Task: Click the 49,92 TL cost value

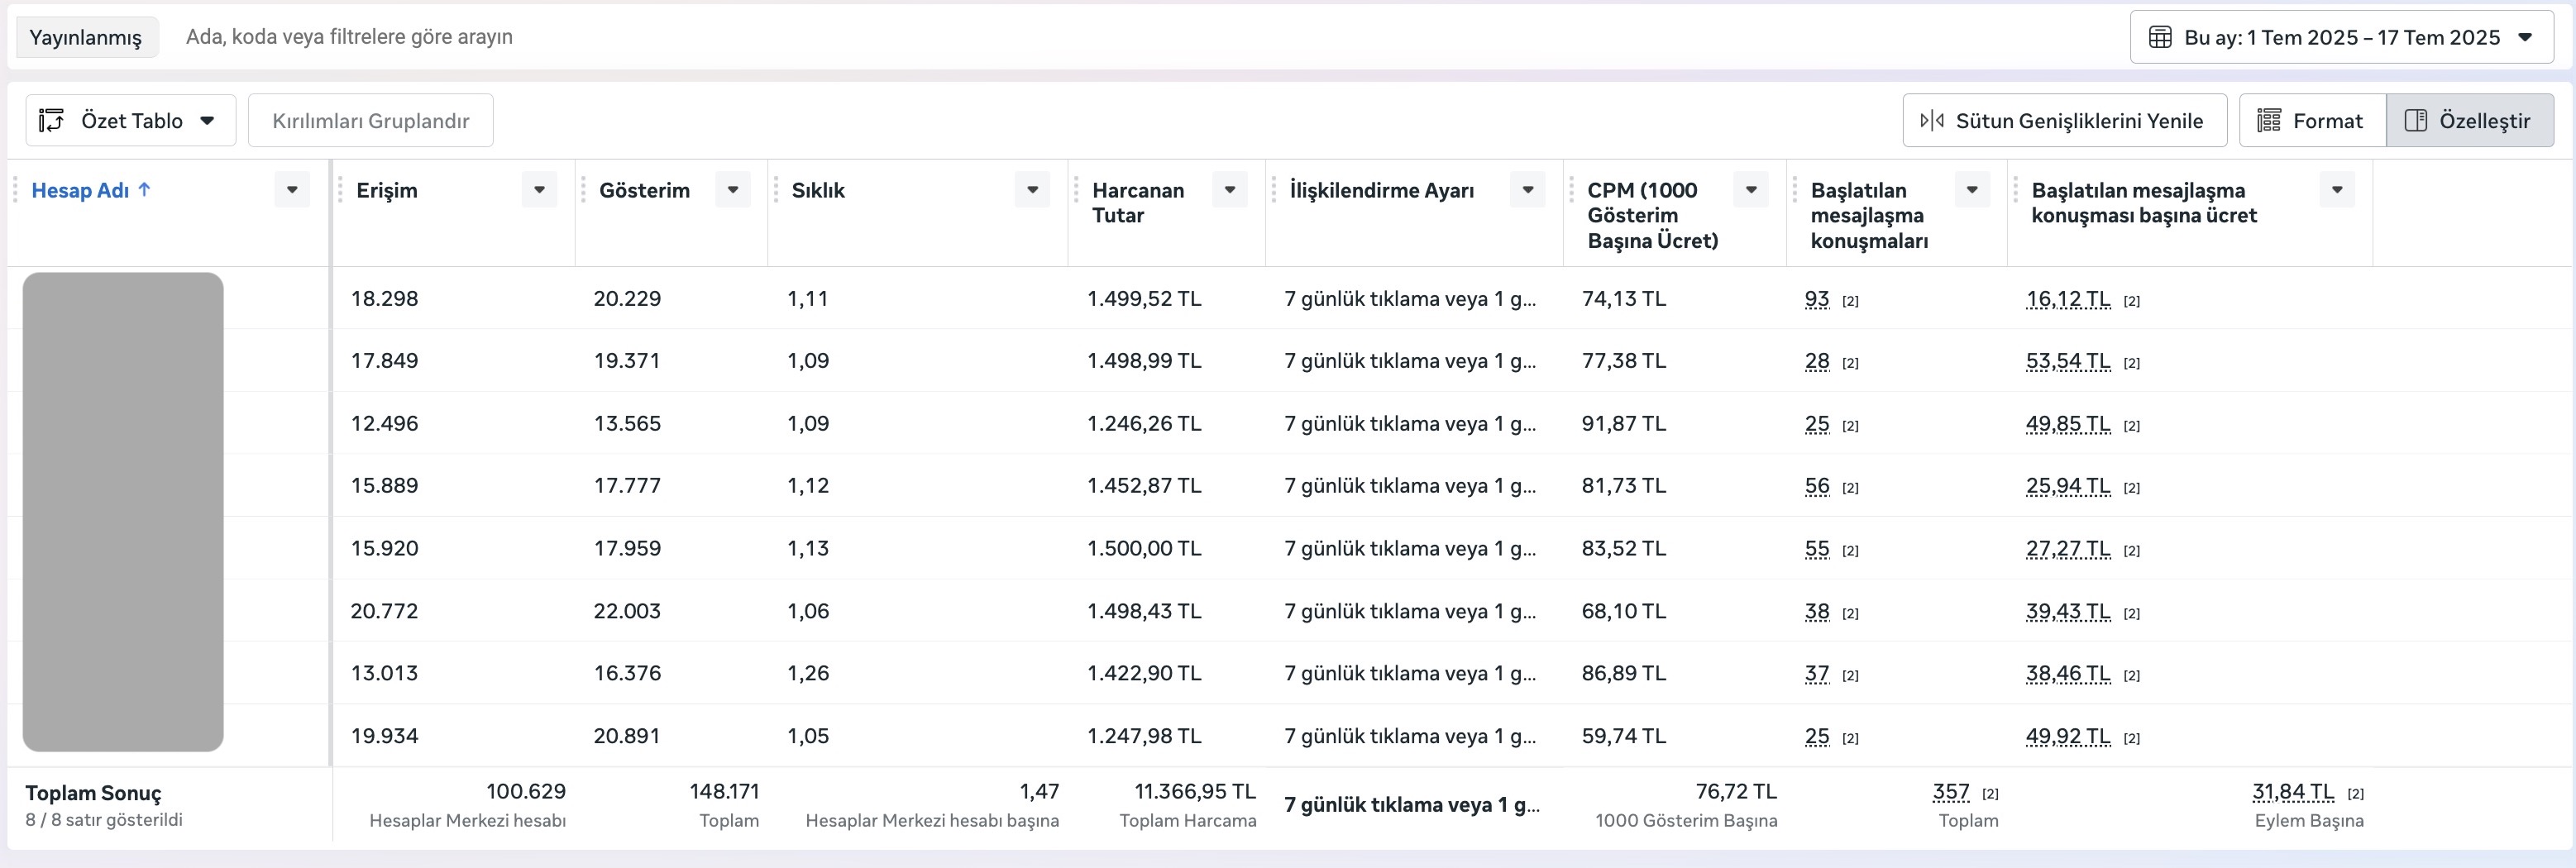Action: pos(2068,736)
